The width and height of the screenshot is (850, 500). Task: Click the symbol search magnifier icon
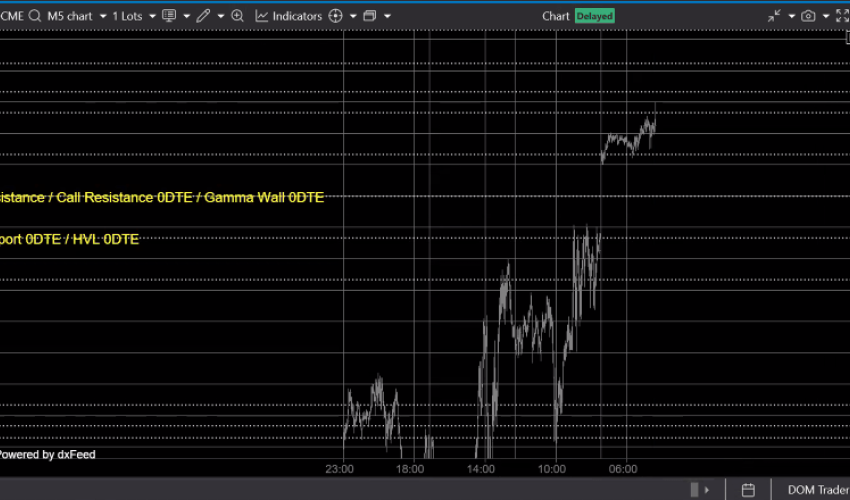(x=36, y=16)
